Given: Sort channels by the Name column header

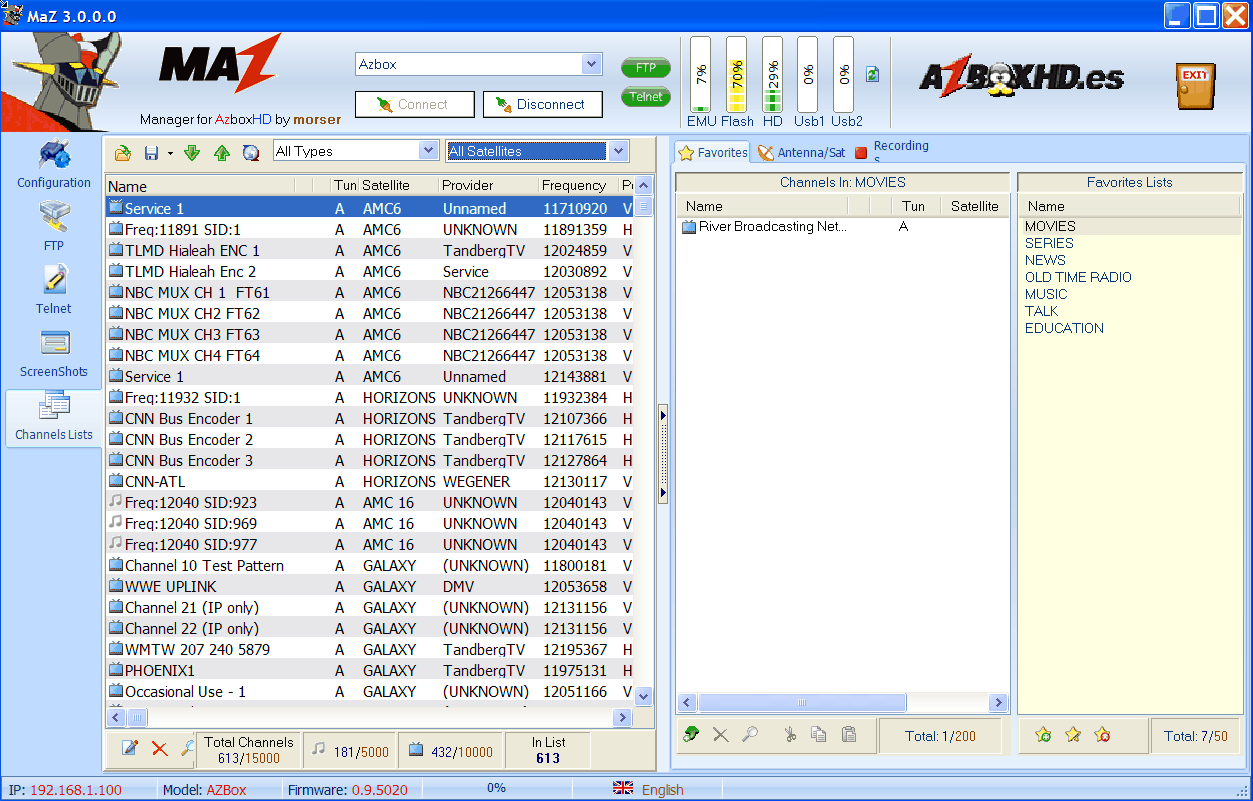Looking at the screenshot, I should point(200,185).
